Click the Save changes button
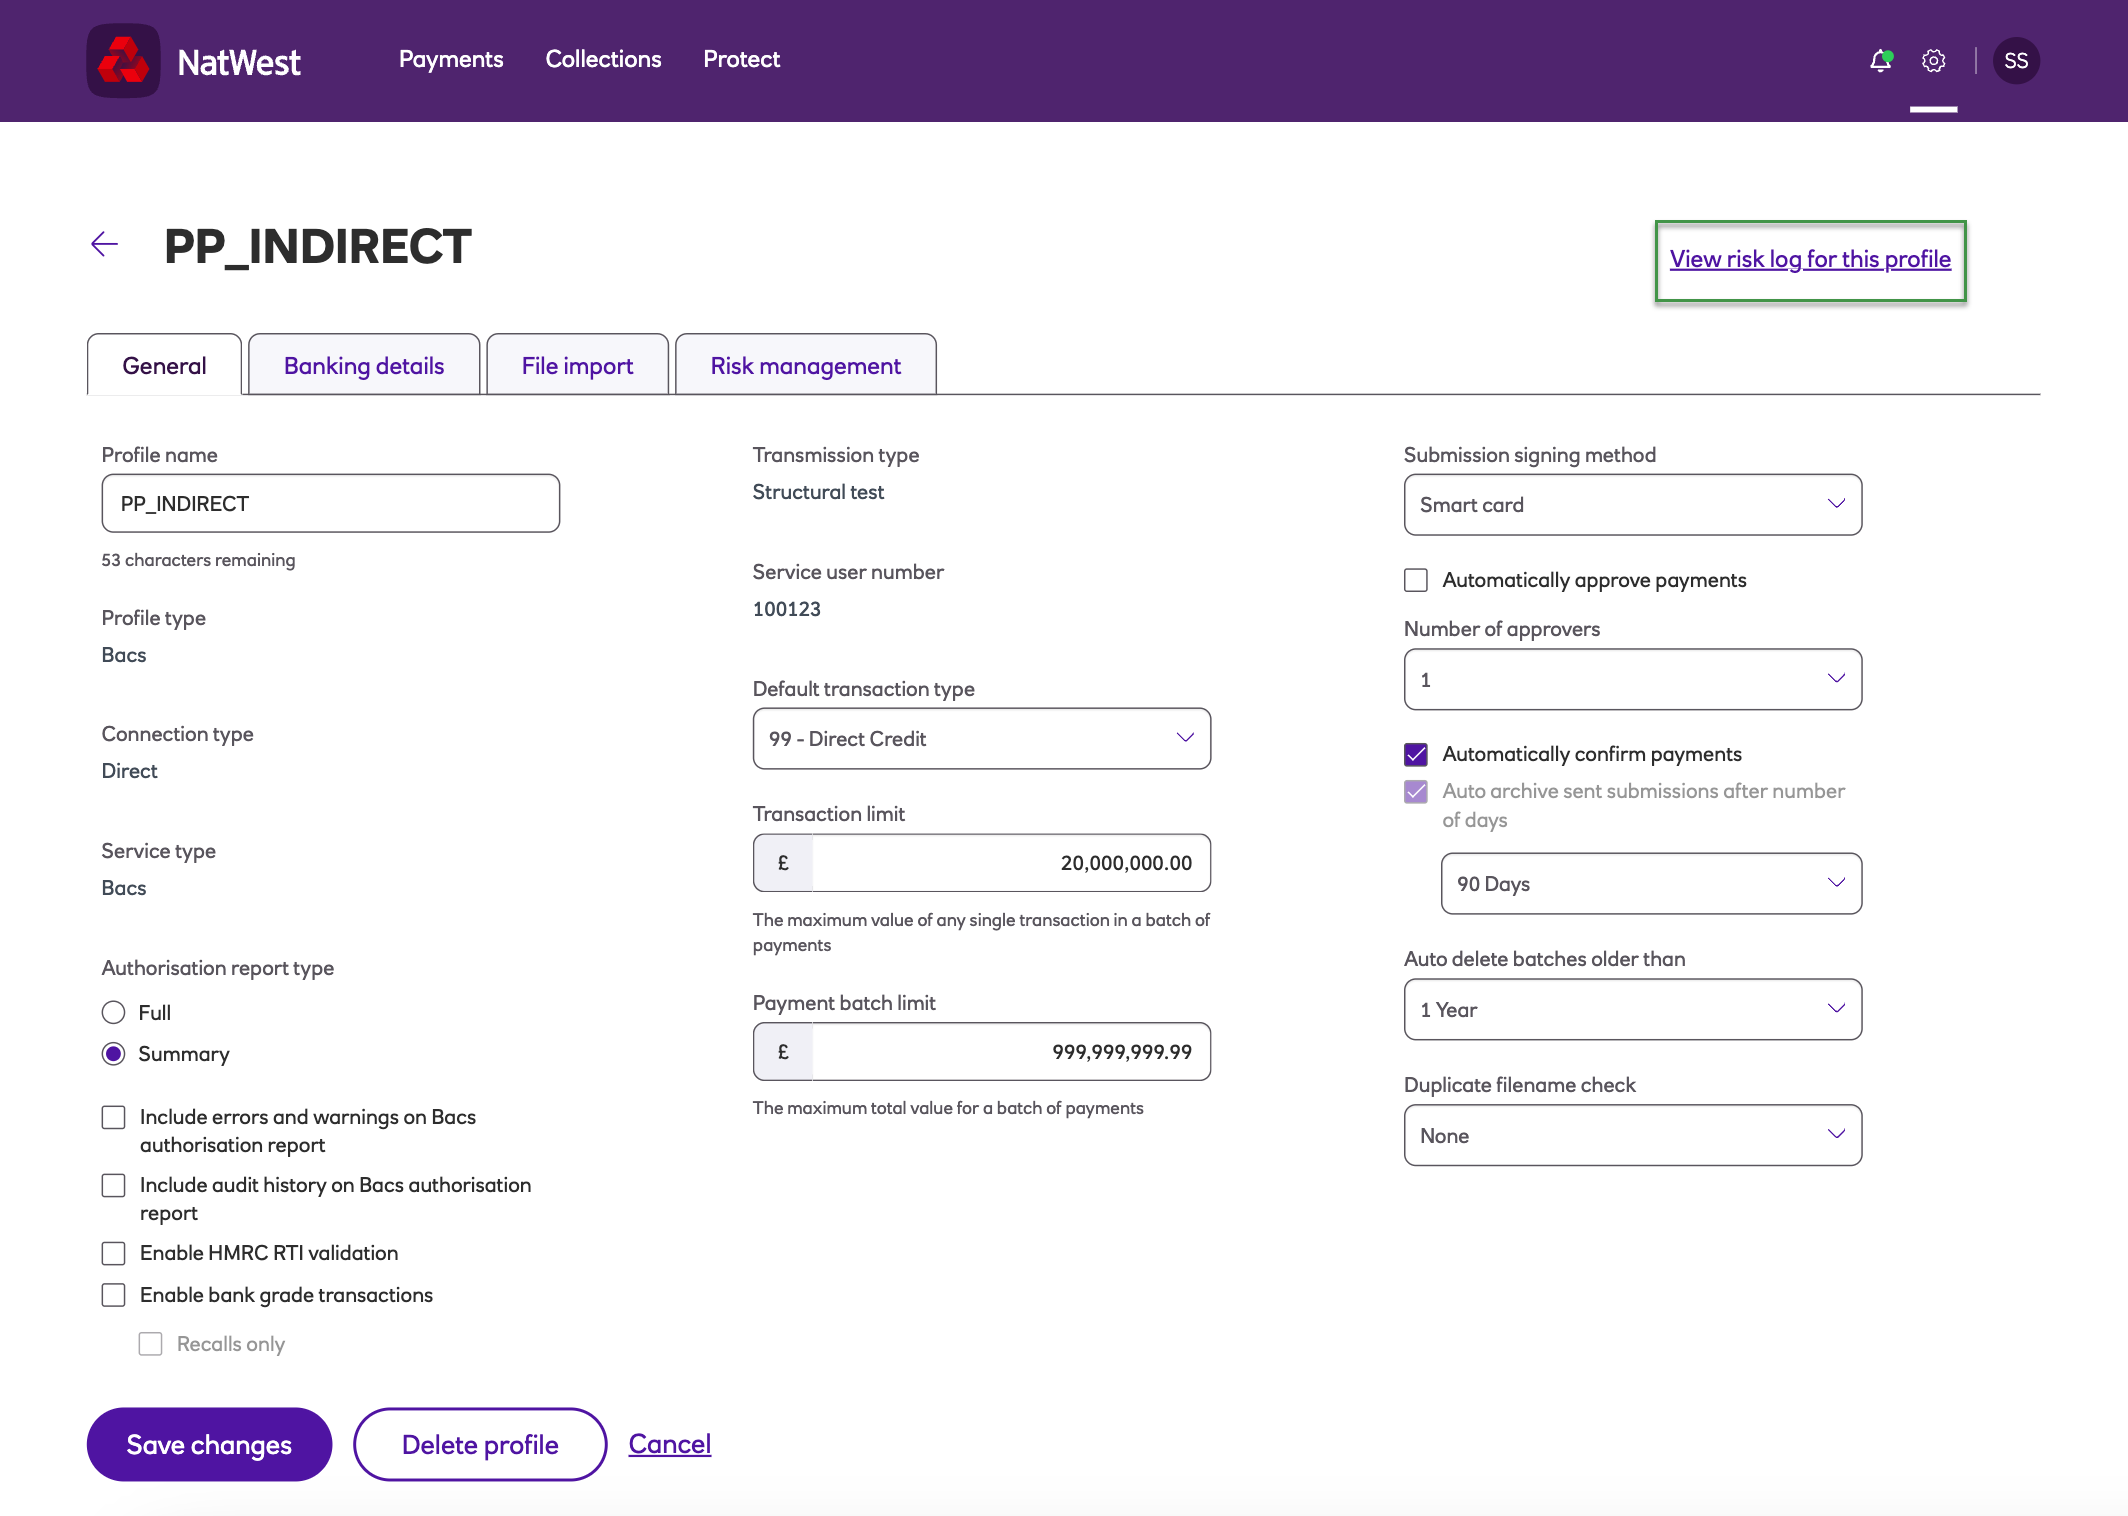The height and width of the screenshot is (1516, 2128). (x=209, y=1445)
